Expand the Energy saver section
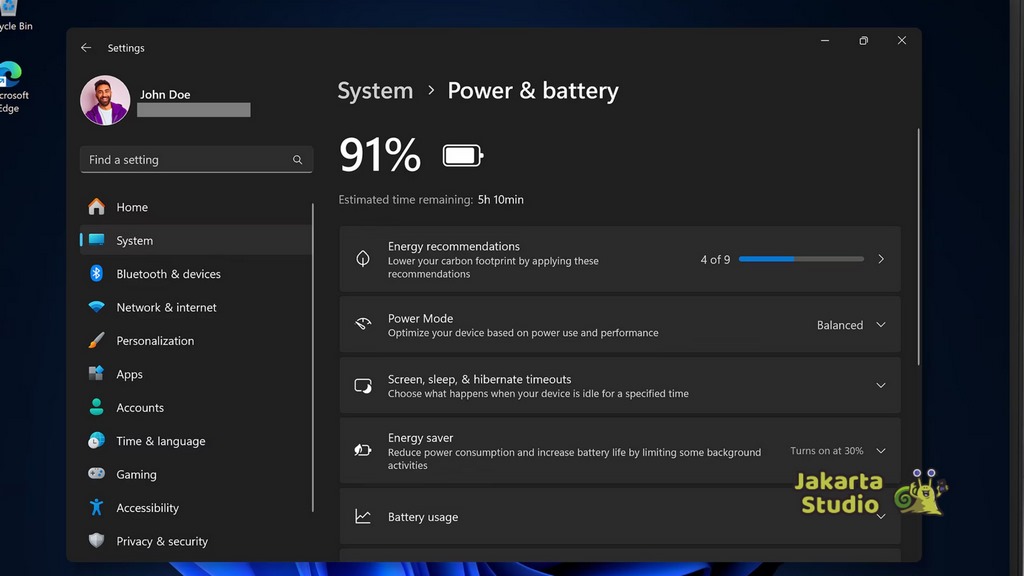The width and height of the screenshot is (1024, 576). (x=881, y=451)
